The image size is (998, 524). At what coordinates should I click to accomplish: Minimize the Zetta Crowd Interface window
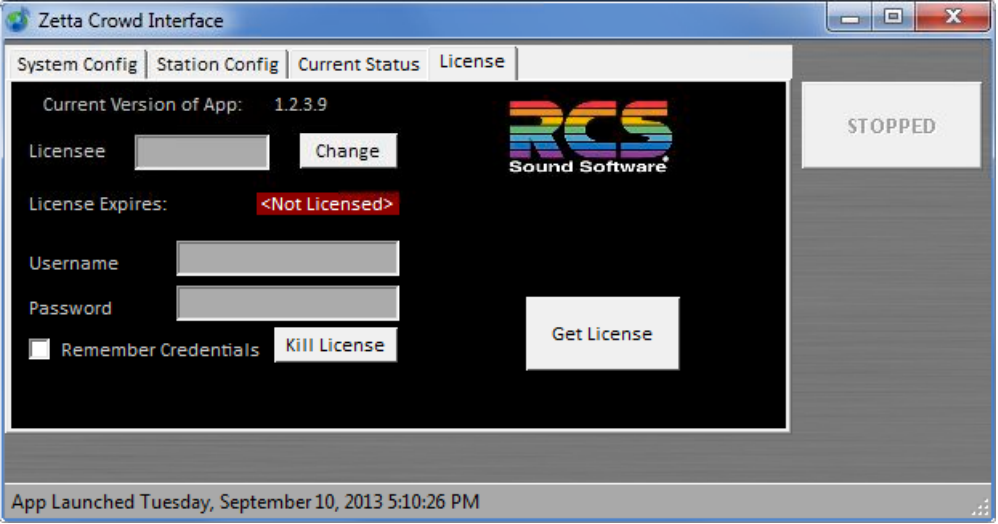pos(850,18)
